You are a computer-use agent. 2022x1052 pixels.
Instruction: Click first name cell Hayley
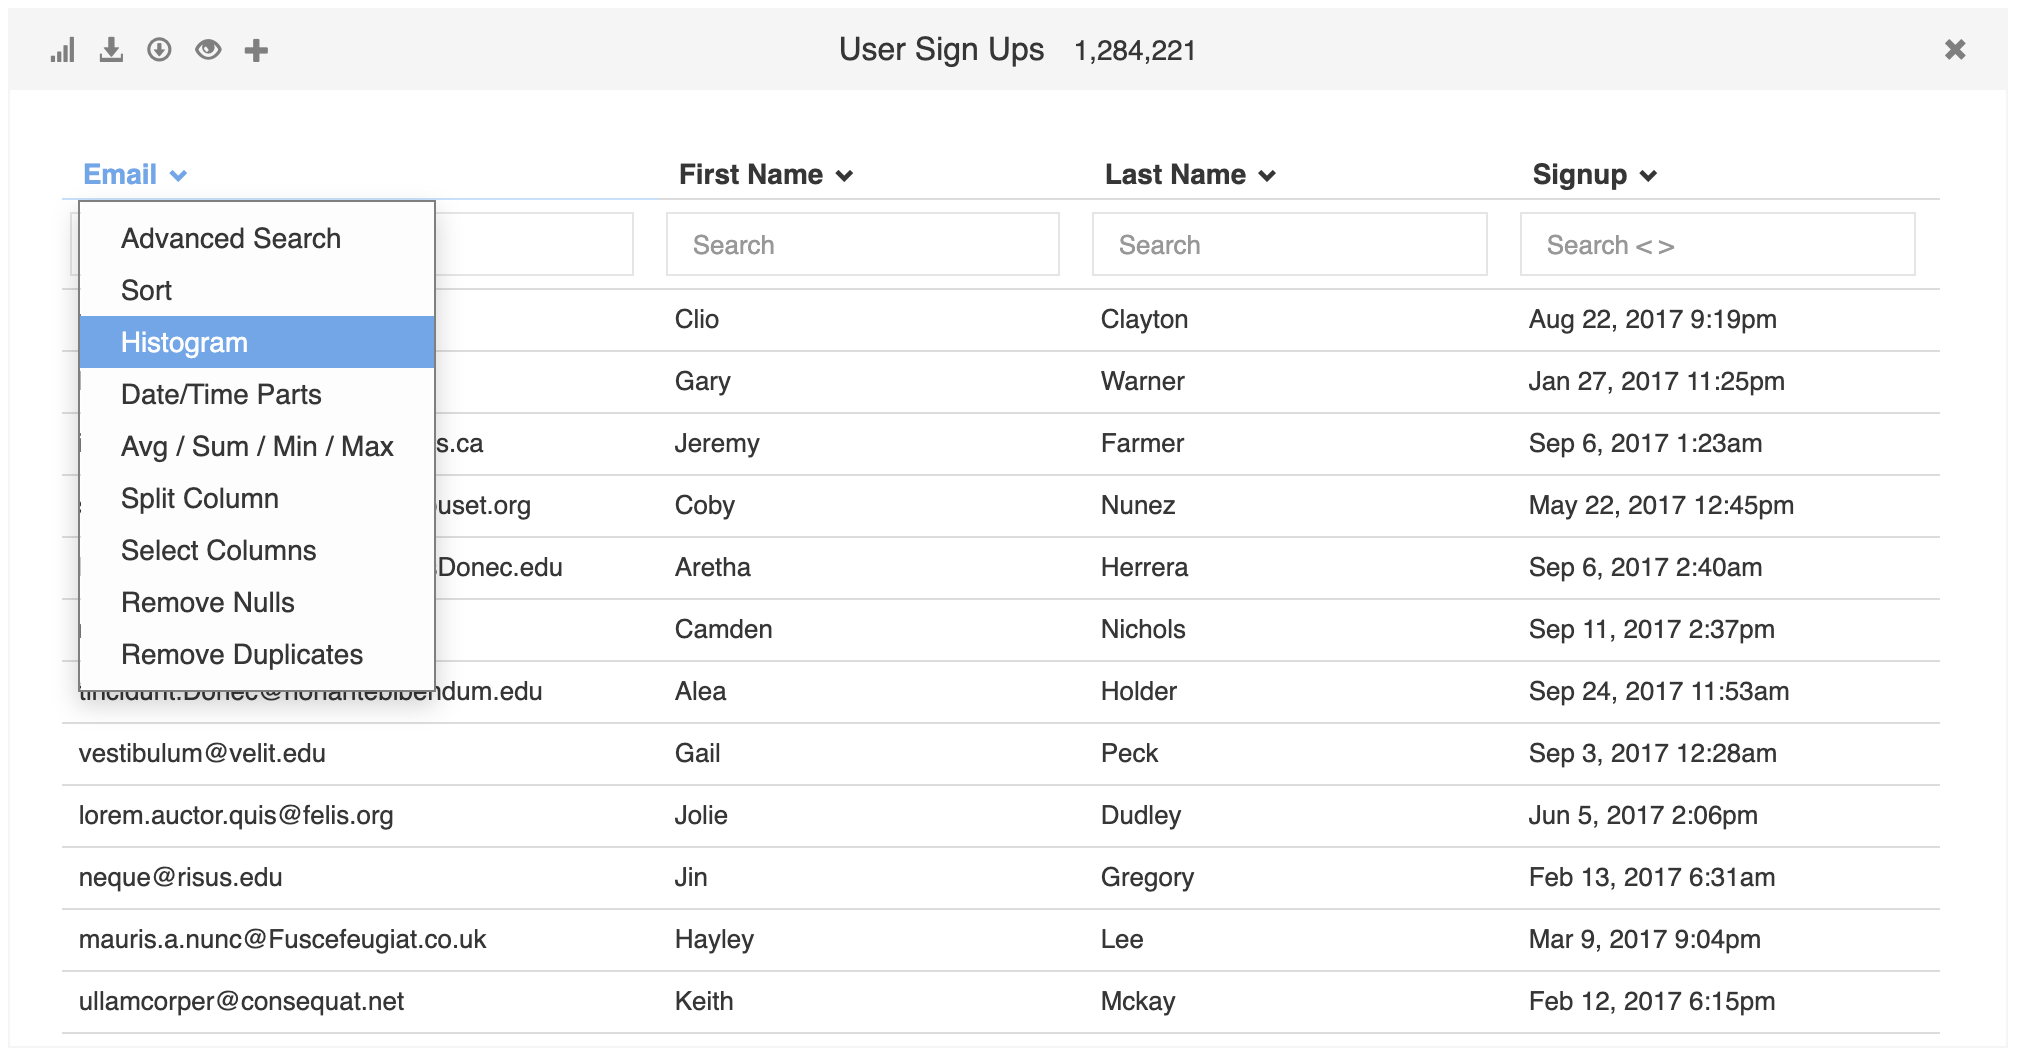[x=714, y=939]
